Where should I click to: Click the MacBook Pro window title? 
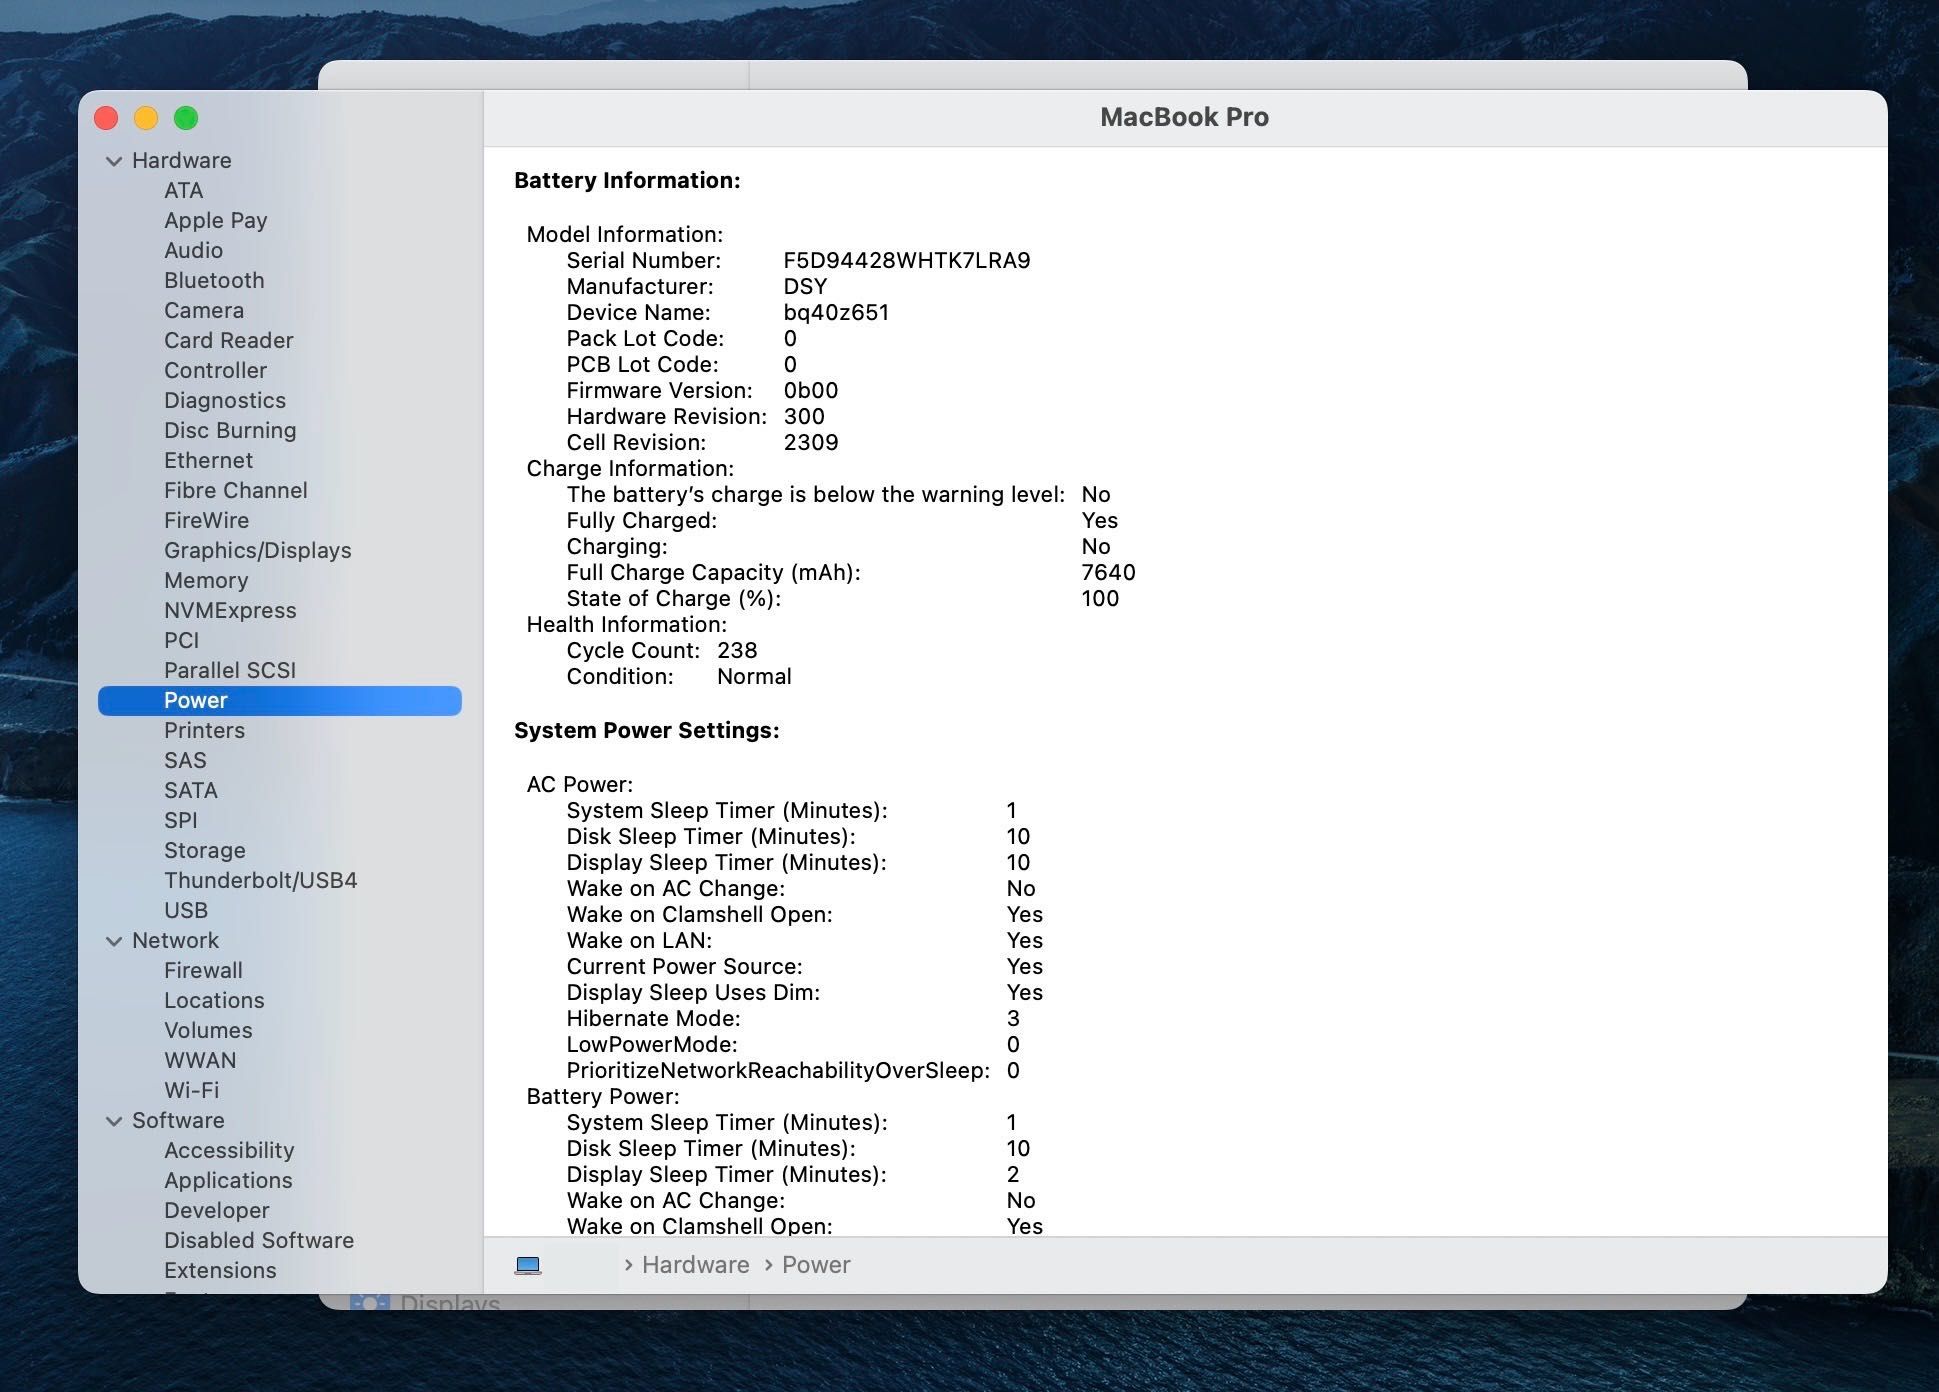coord(1184,117)
